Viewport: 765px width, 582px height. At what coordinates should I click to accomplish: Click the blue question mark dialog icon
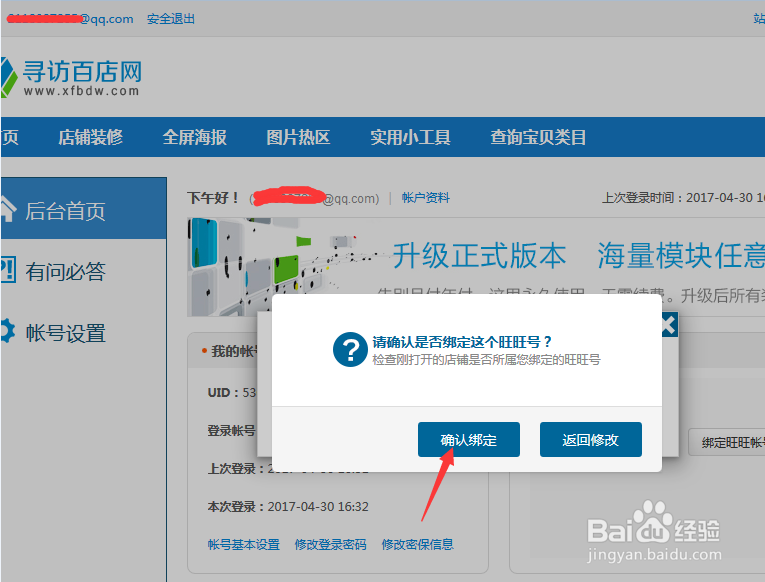350,350
